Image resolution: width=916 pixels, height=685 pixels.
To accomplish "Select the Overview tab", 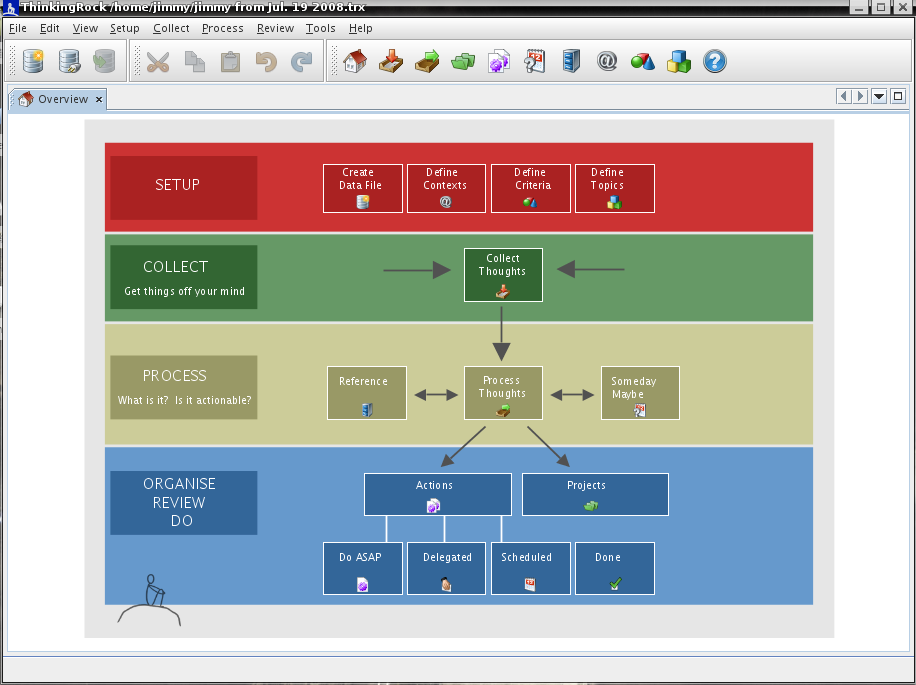I will coord(58,99).
